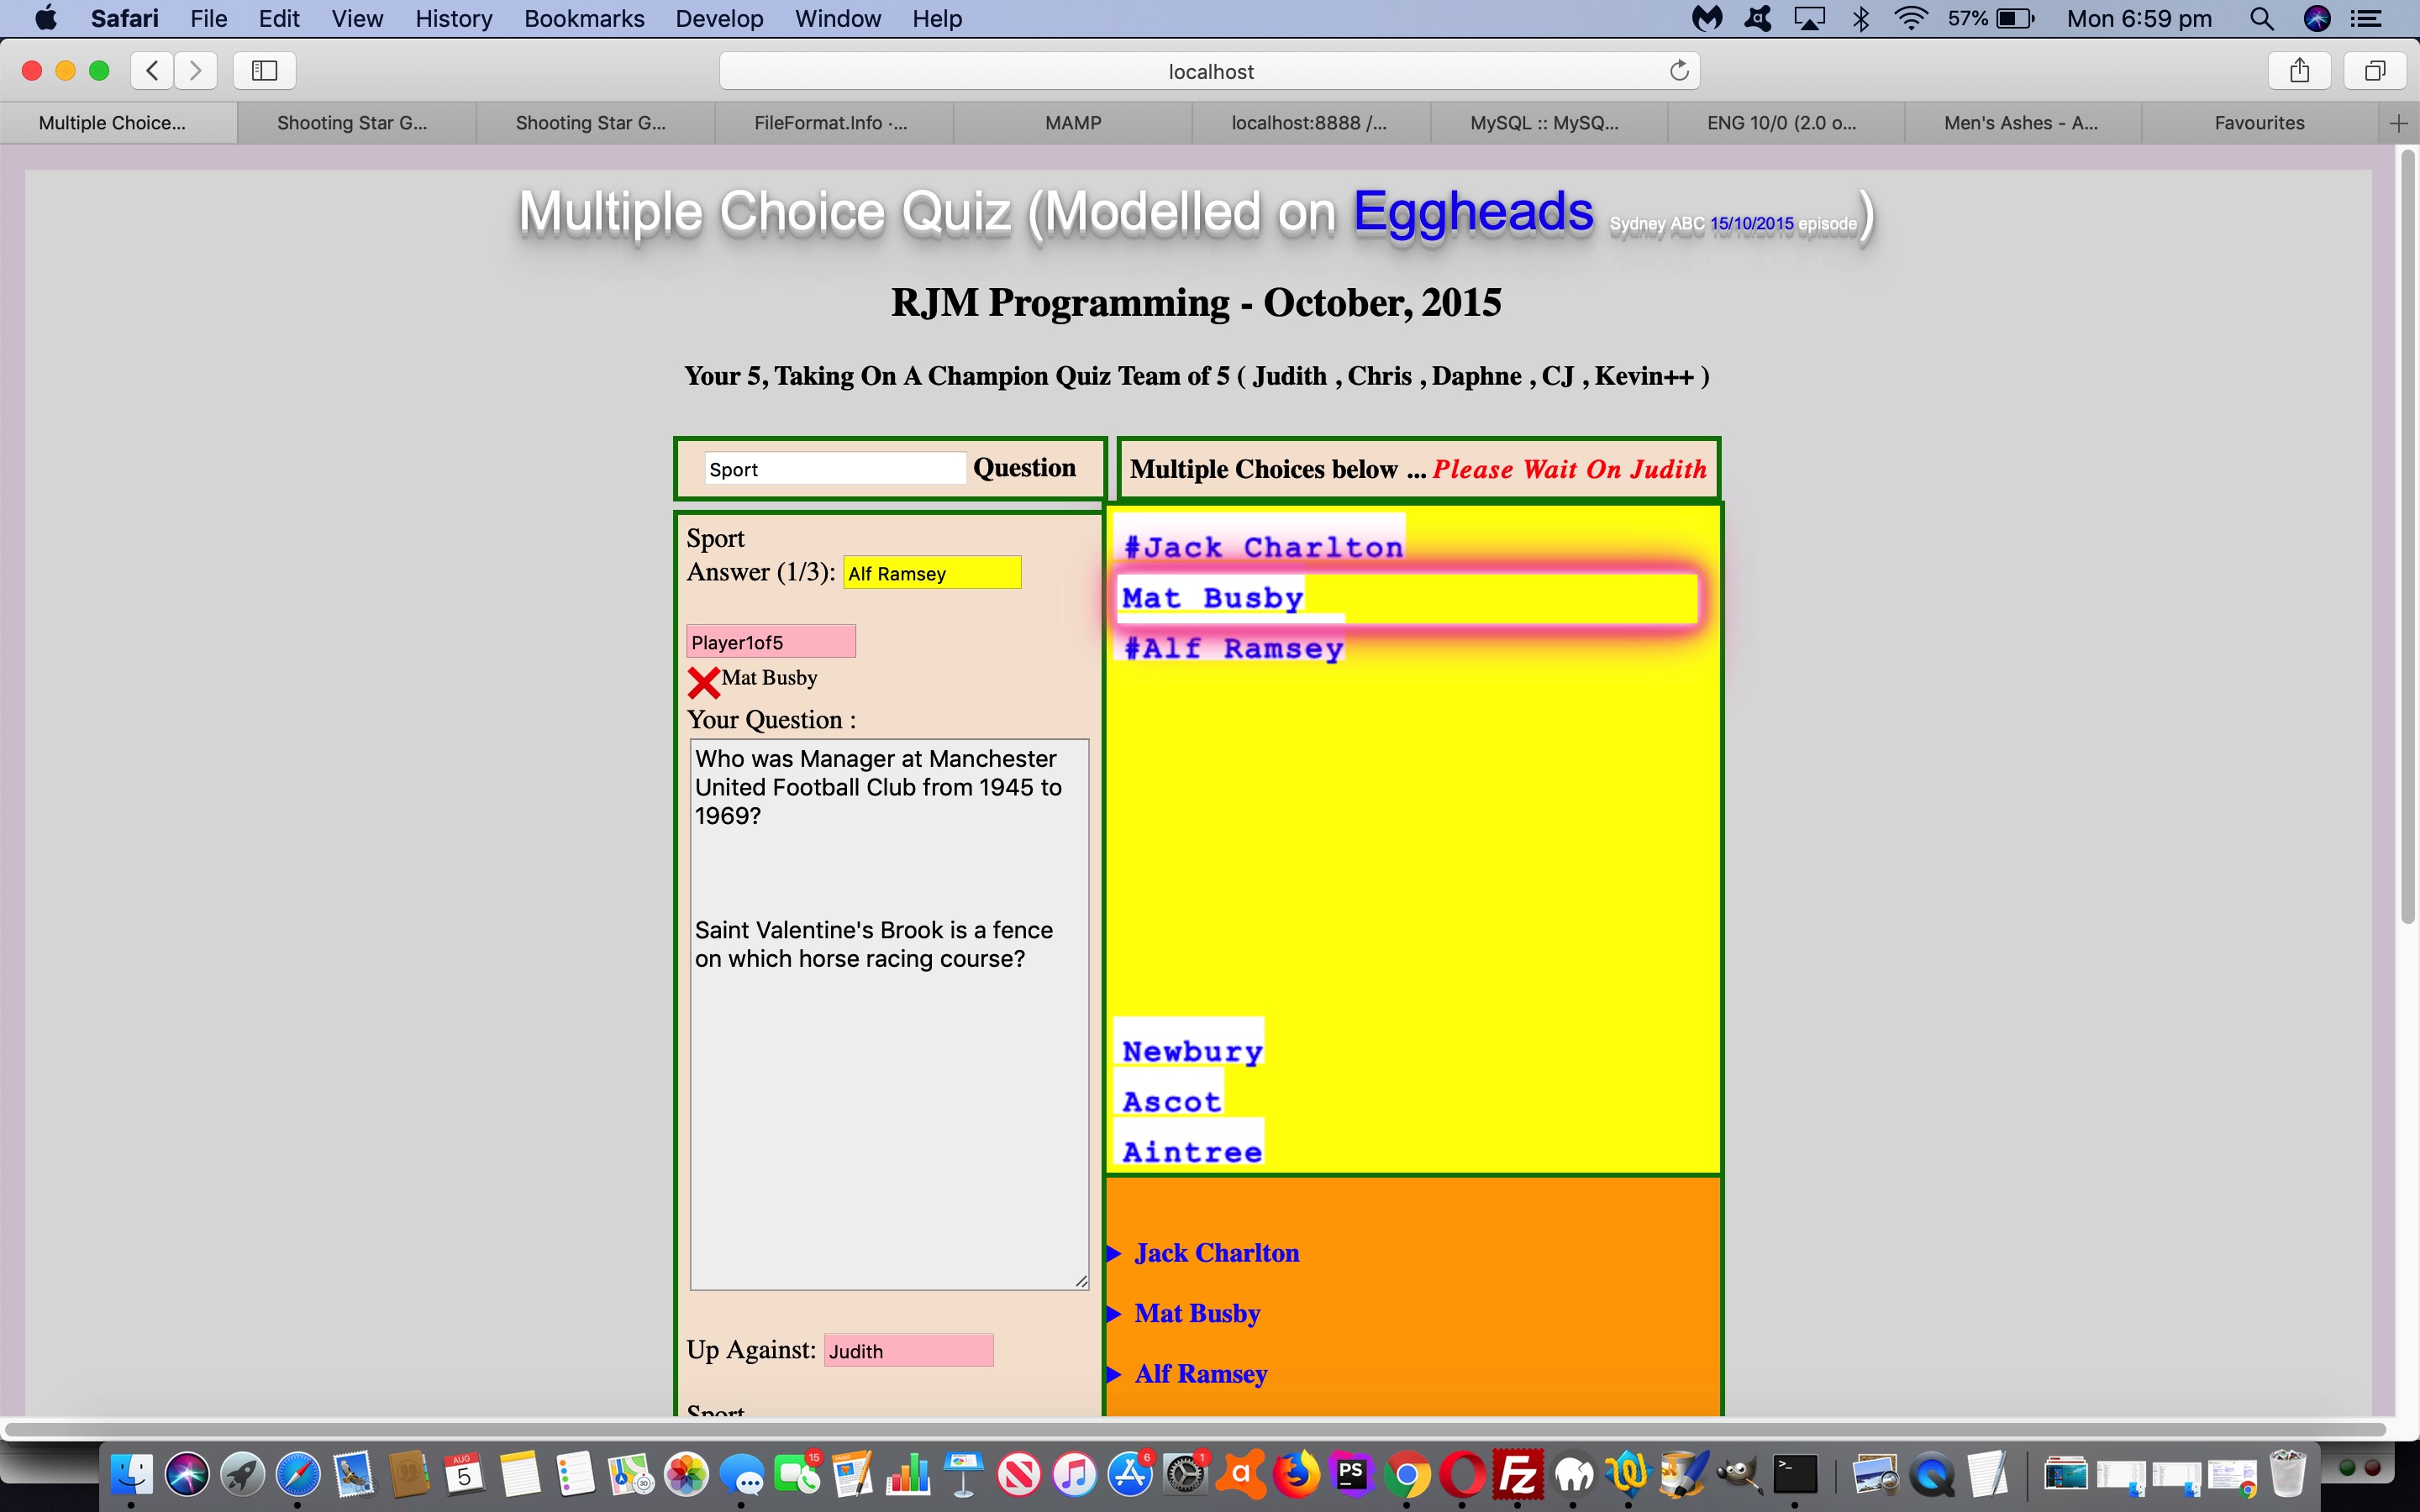This screenshot has height=1512, width=2420.
Task: Switch to the FileFormat.Info tab
Action: tap(834, 123)
